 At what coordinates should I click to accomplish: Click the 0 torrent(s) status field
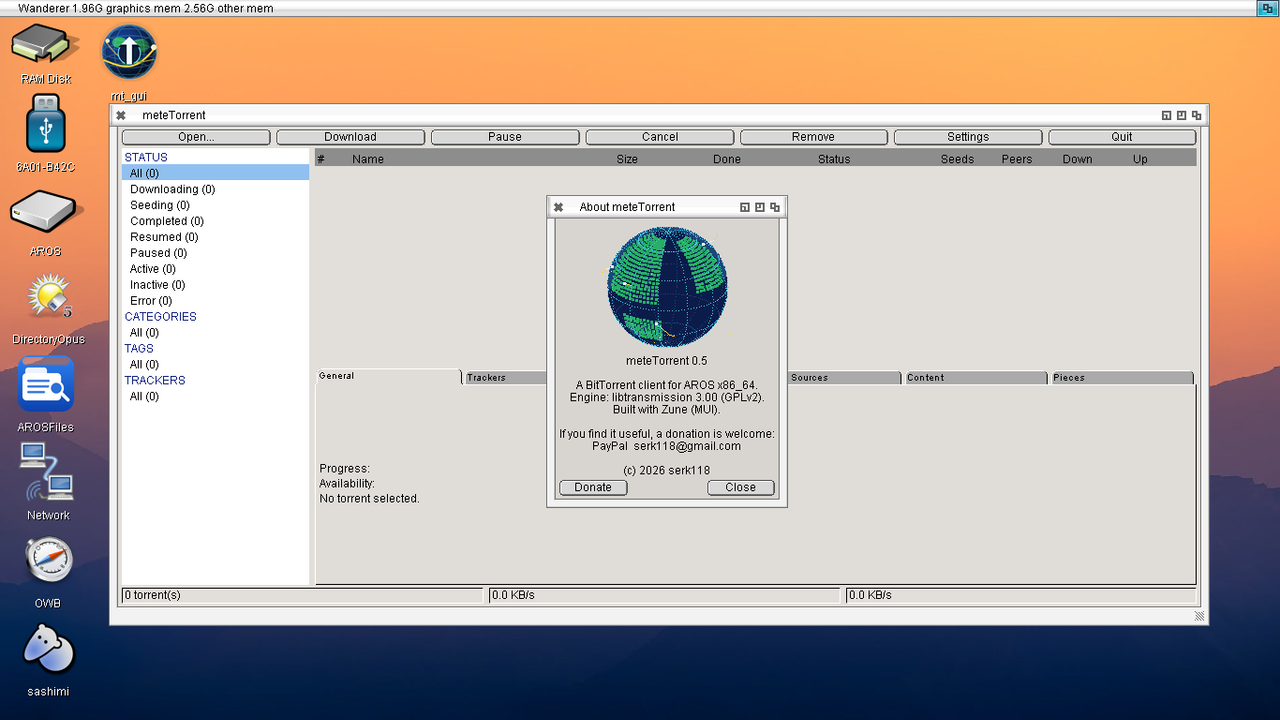point(302,595)
